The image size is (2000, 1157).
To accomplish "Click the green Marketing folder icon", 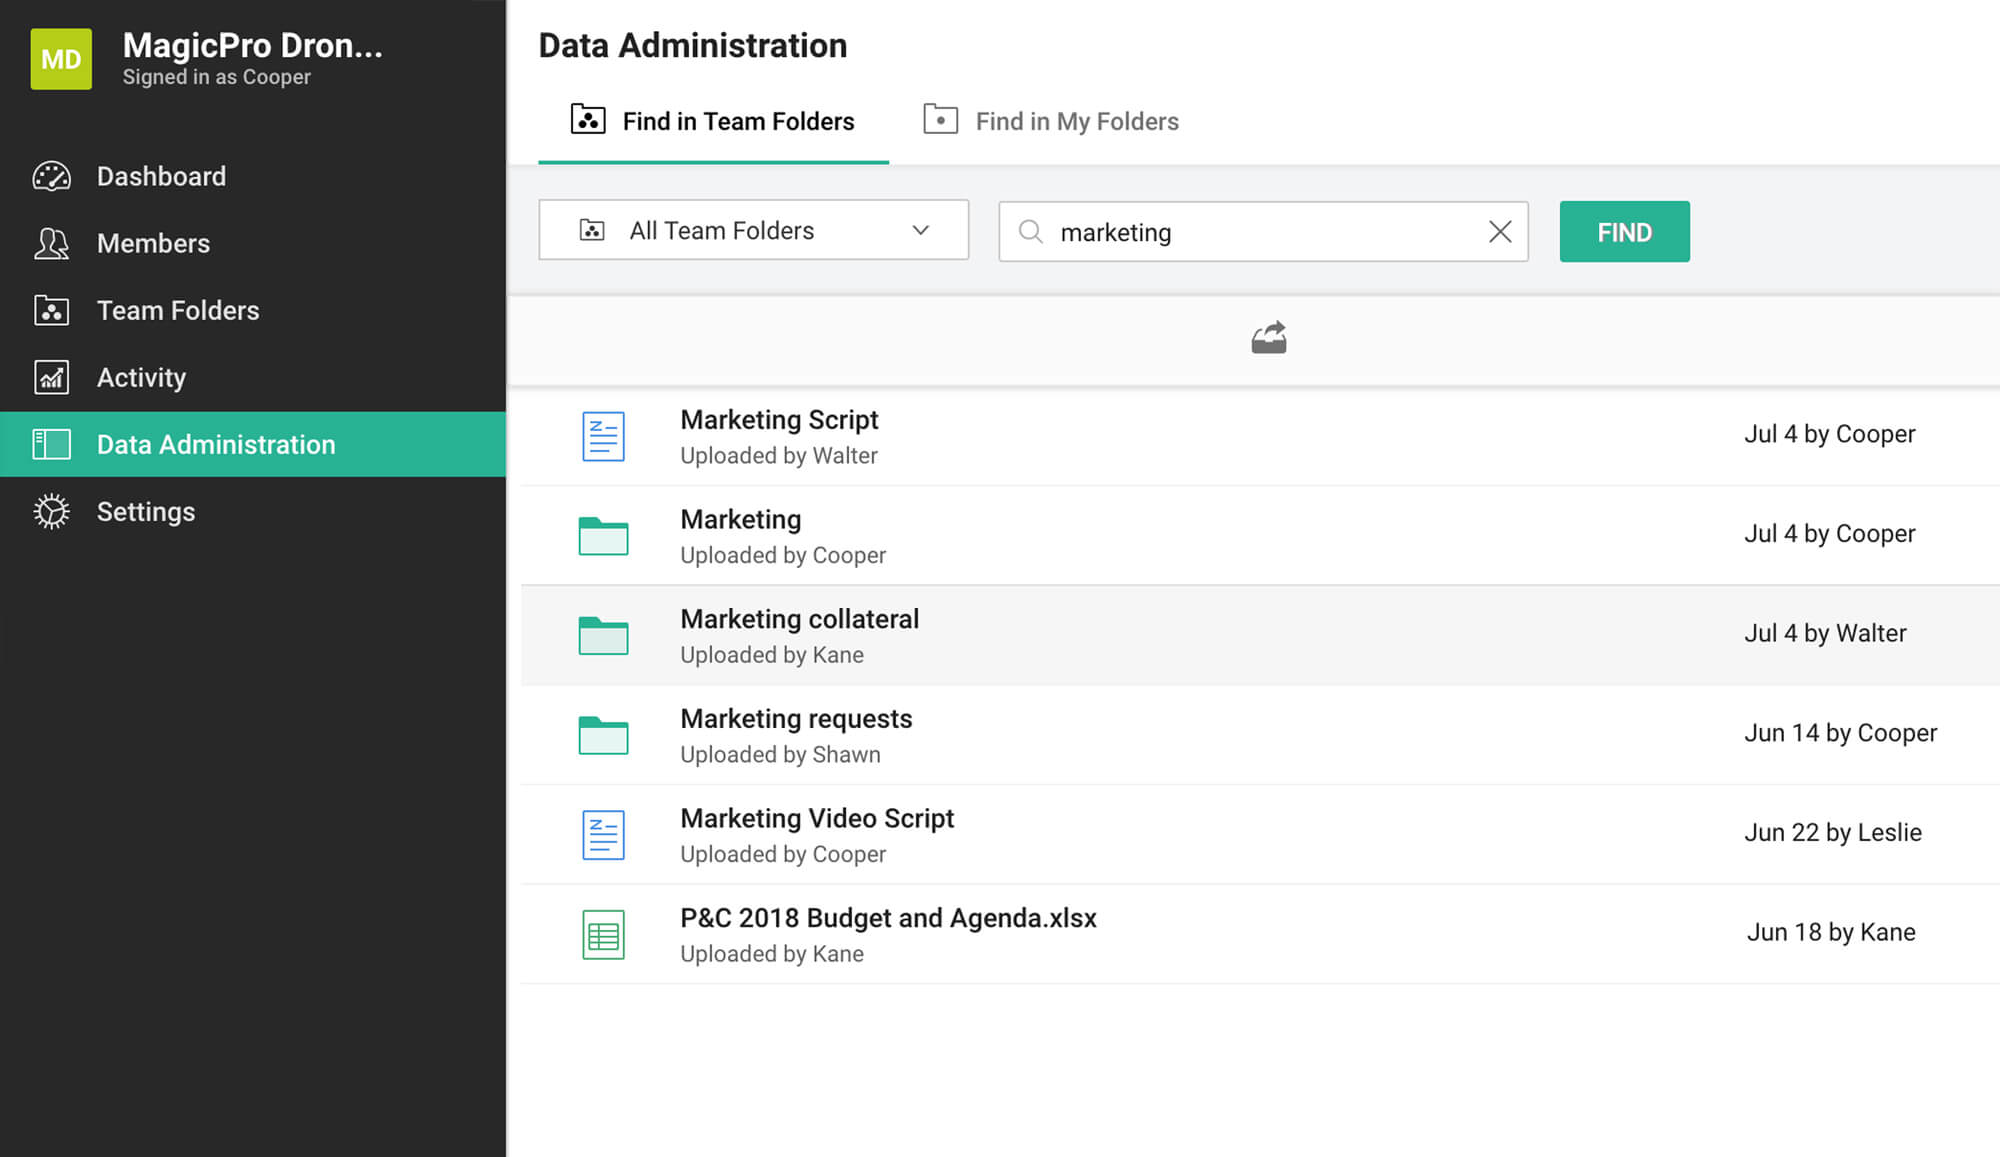I will (603, 536).
